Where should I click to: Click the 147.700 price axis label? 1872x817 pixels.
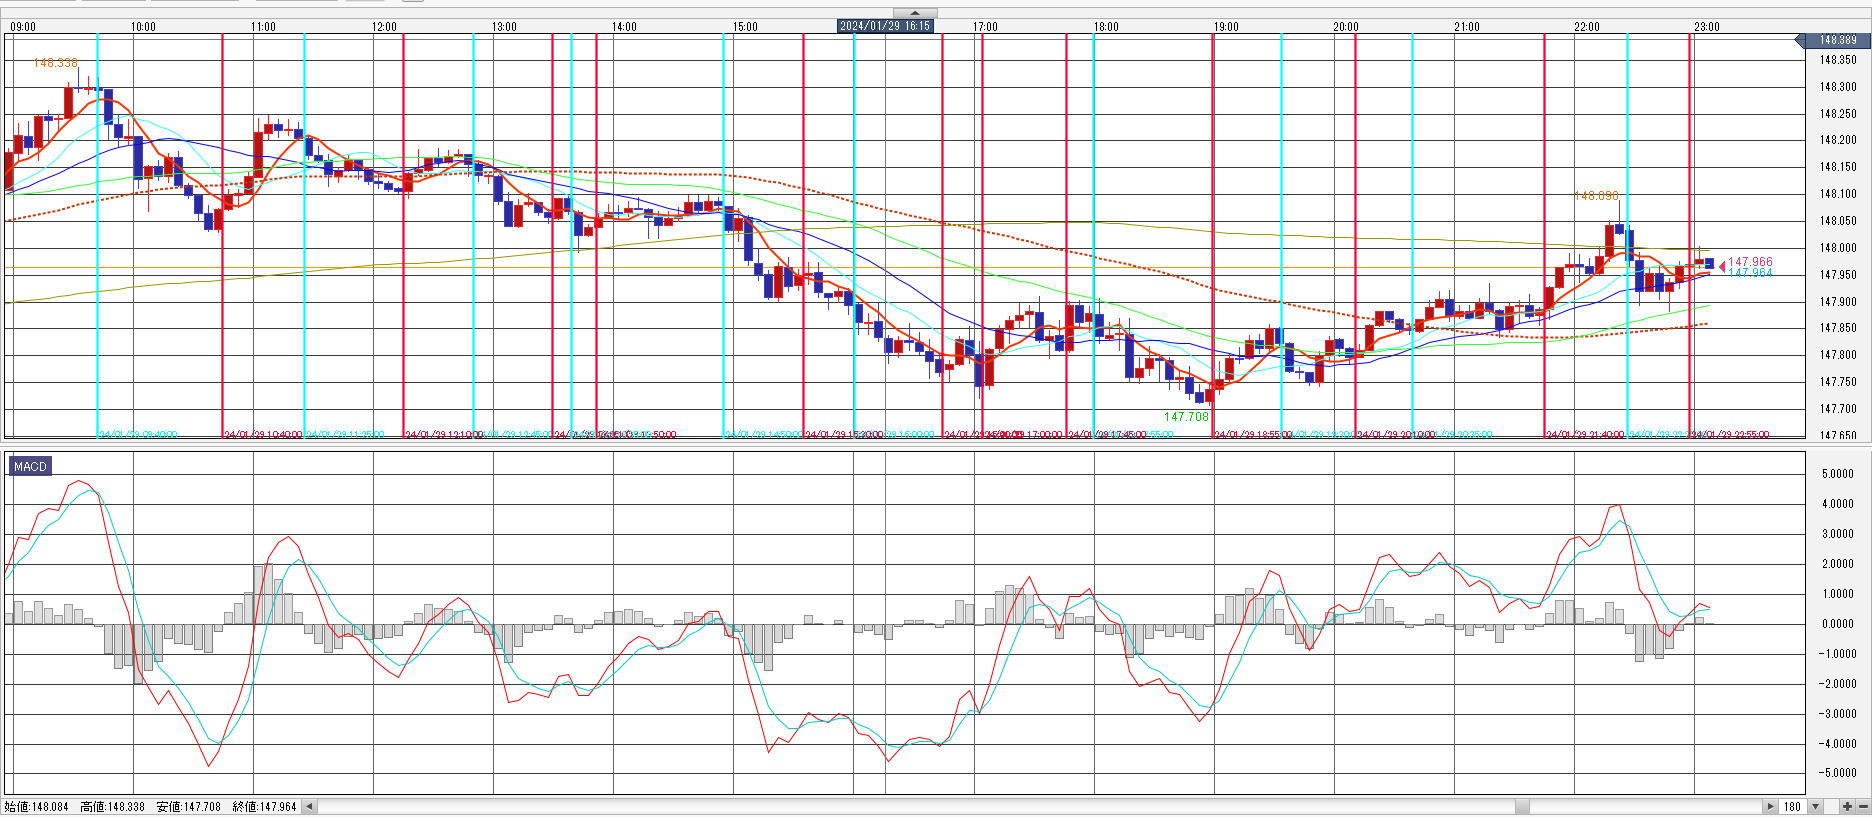(1838, 409)
